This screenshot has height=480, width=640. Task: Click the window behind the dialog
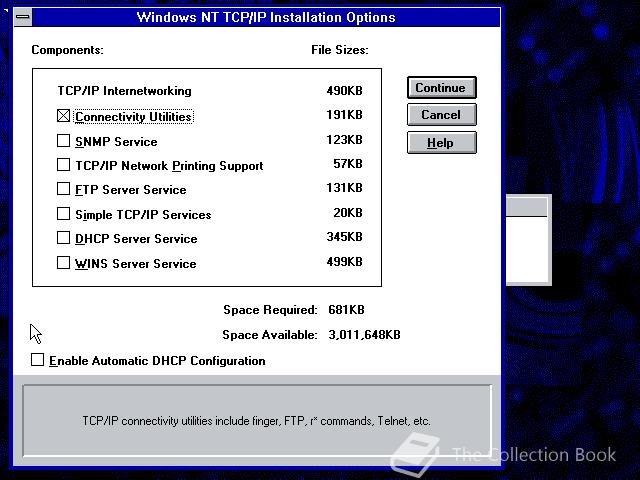pos(529,241)
